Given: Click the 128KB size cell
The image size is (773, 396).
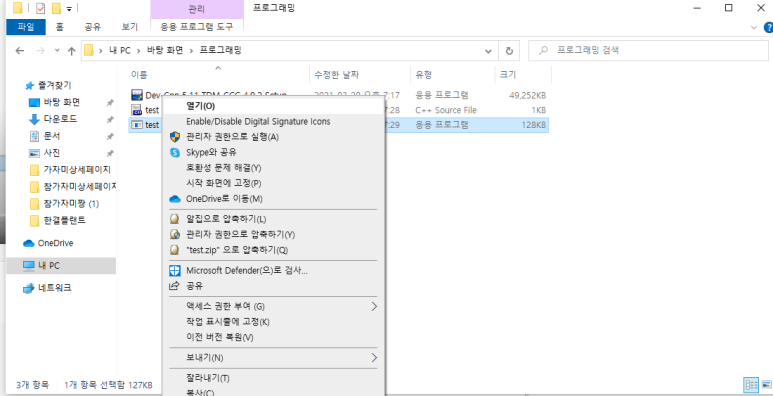Looking at the screenshot, I should point(533,125).
